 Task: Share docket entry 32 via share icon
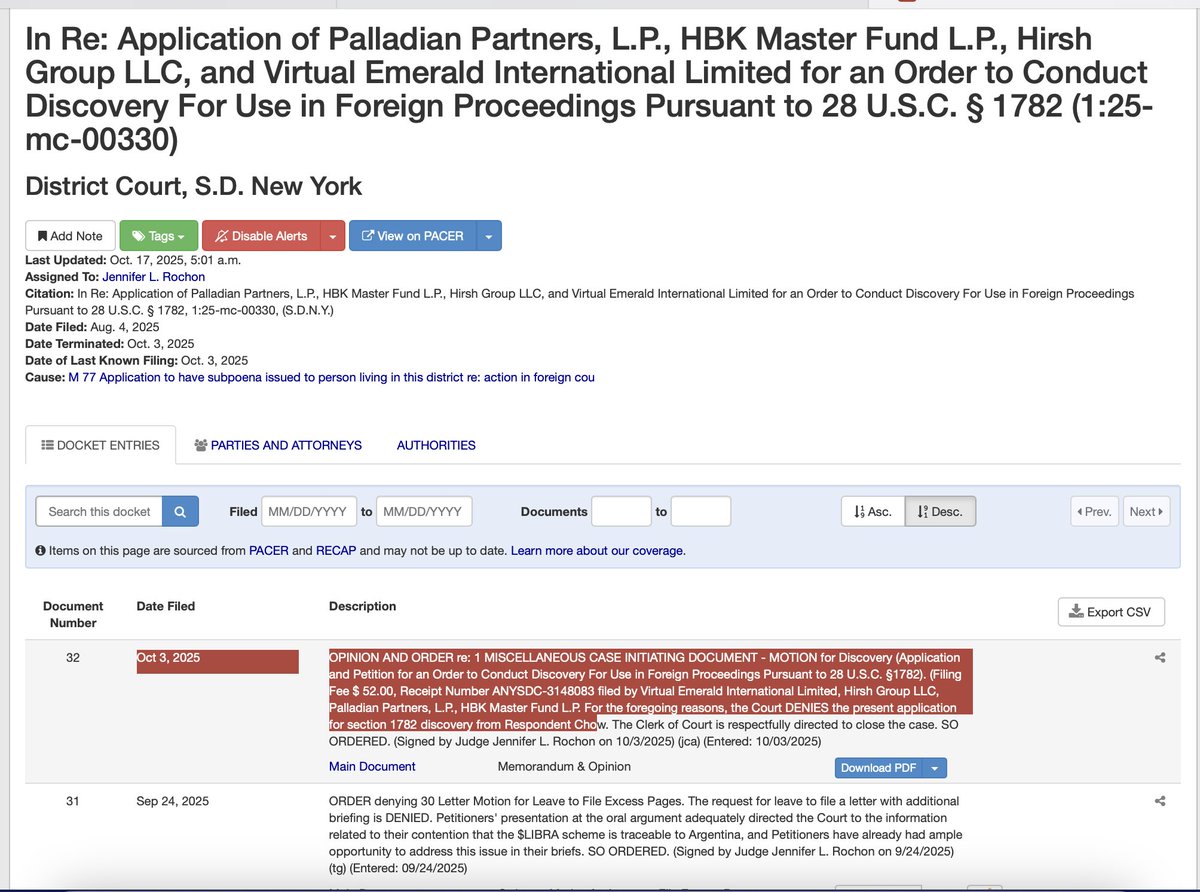point(1160,658)
